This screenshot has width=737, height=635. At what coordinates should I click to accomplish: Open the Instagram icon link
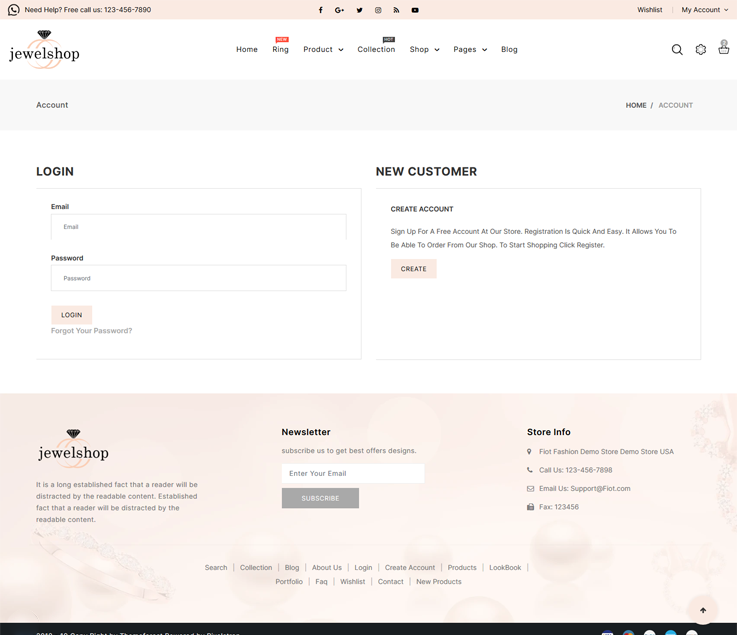coord(378,10)
